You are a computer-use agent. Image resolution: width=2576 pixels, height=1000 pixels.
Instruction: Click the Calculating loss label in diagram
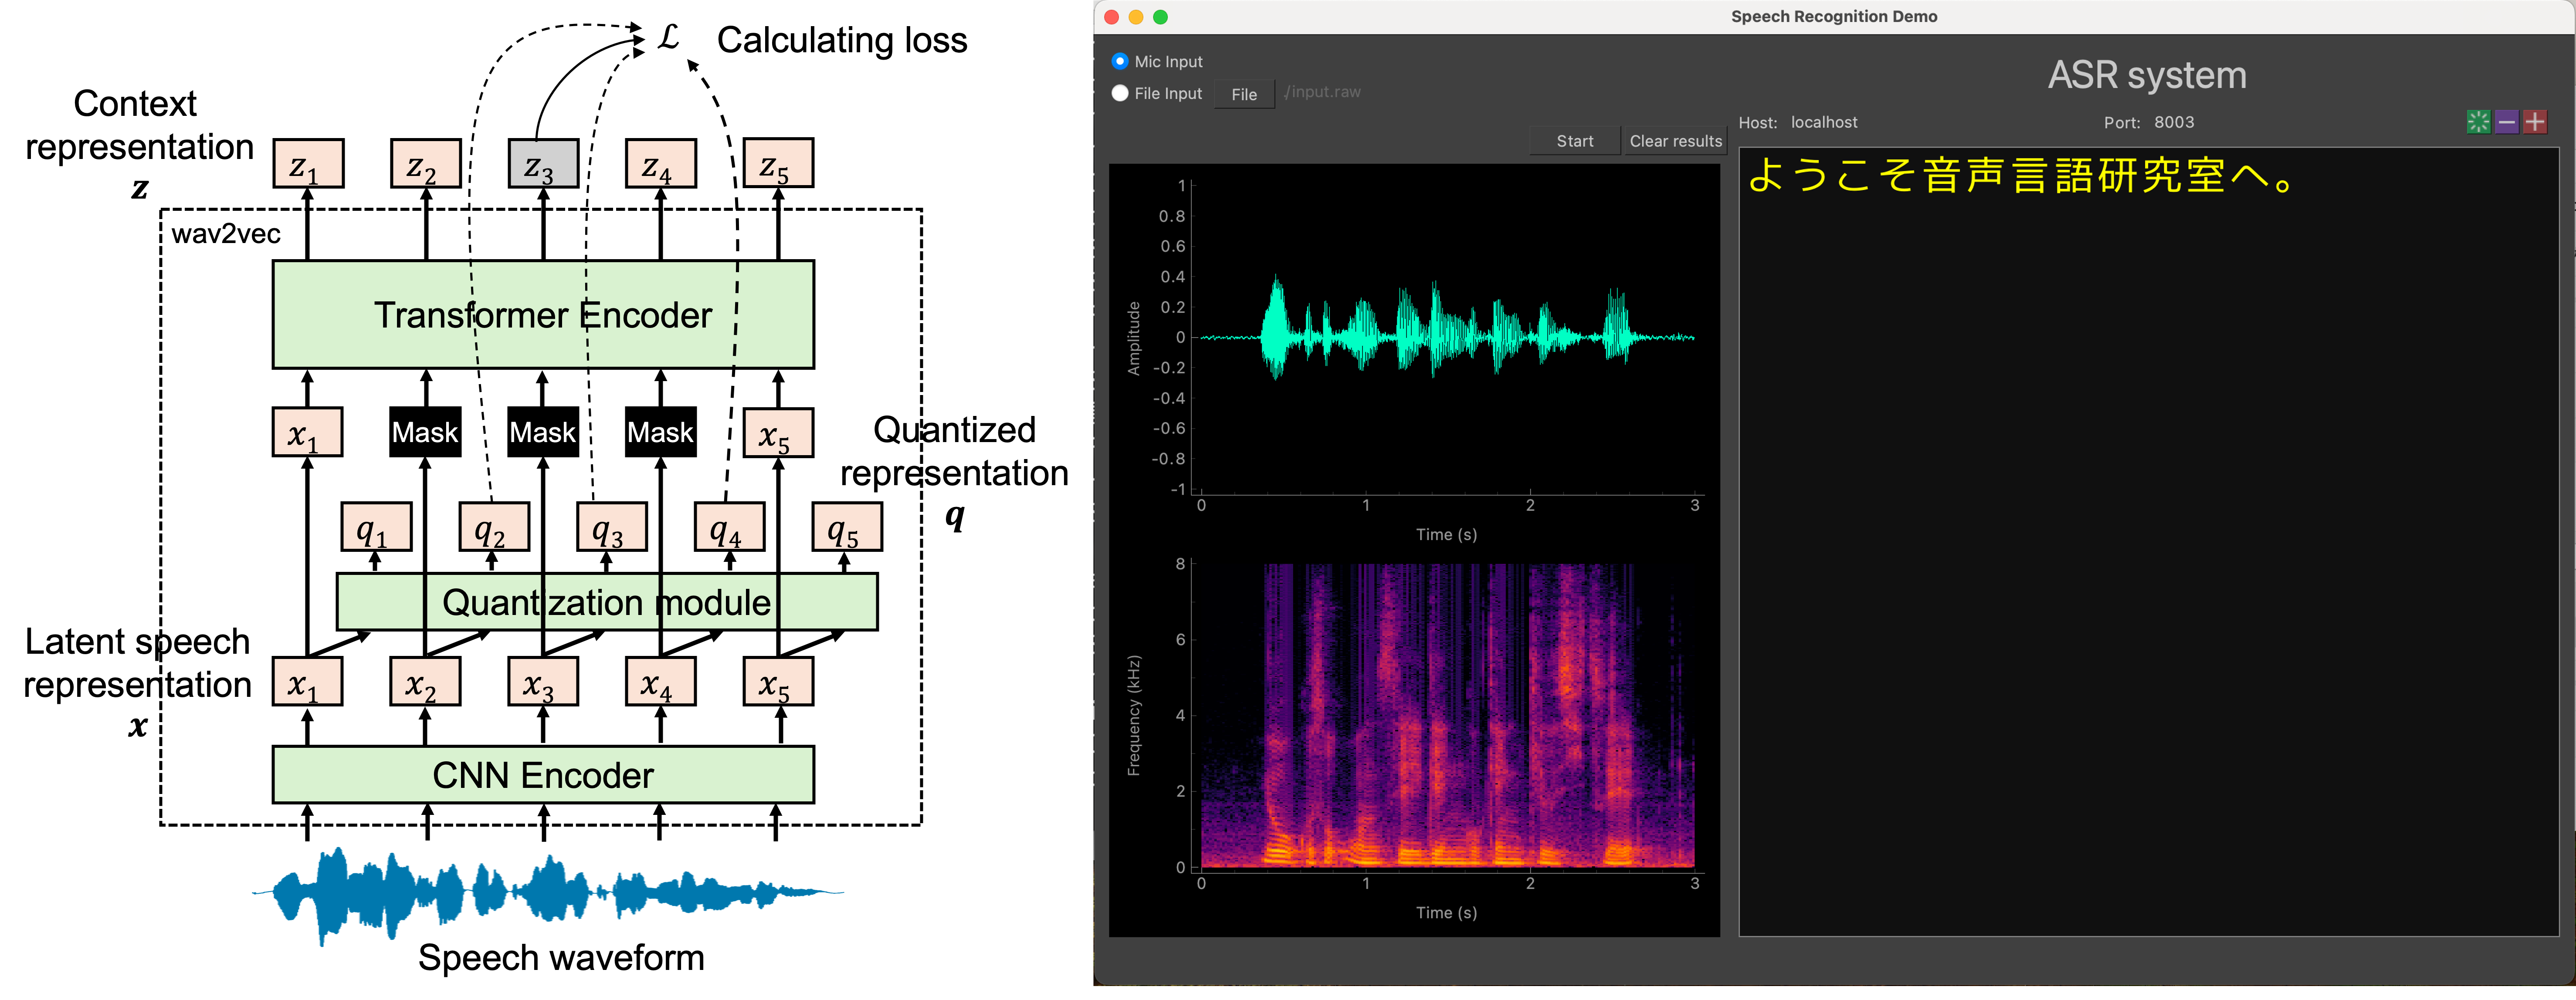coord(842,40)
